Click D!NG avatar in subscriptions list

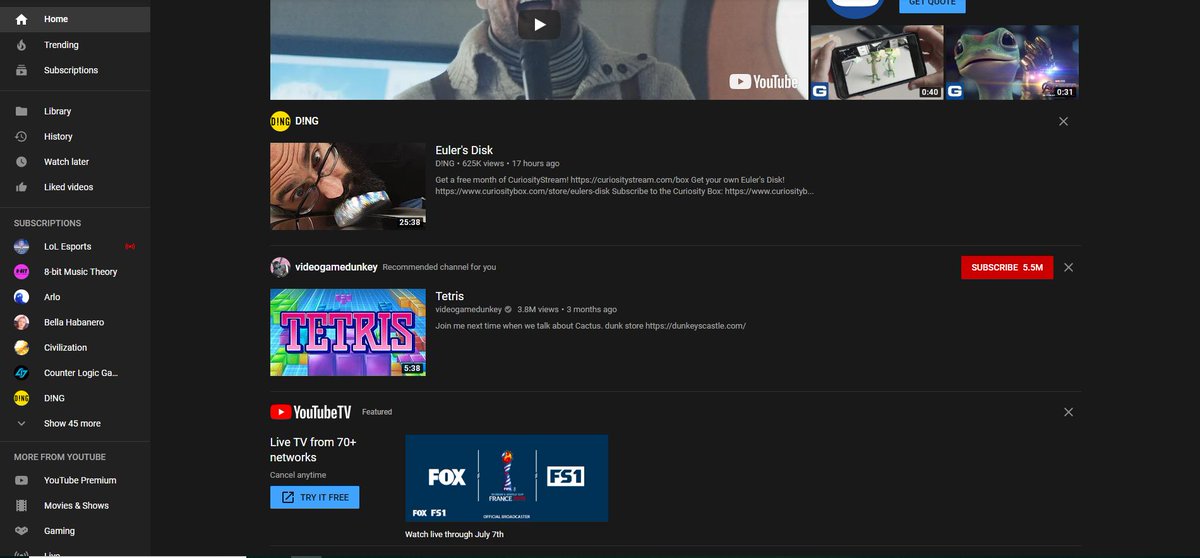tap(21, 398)
